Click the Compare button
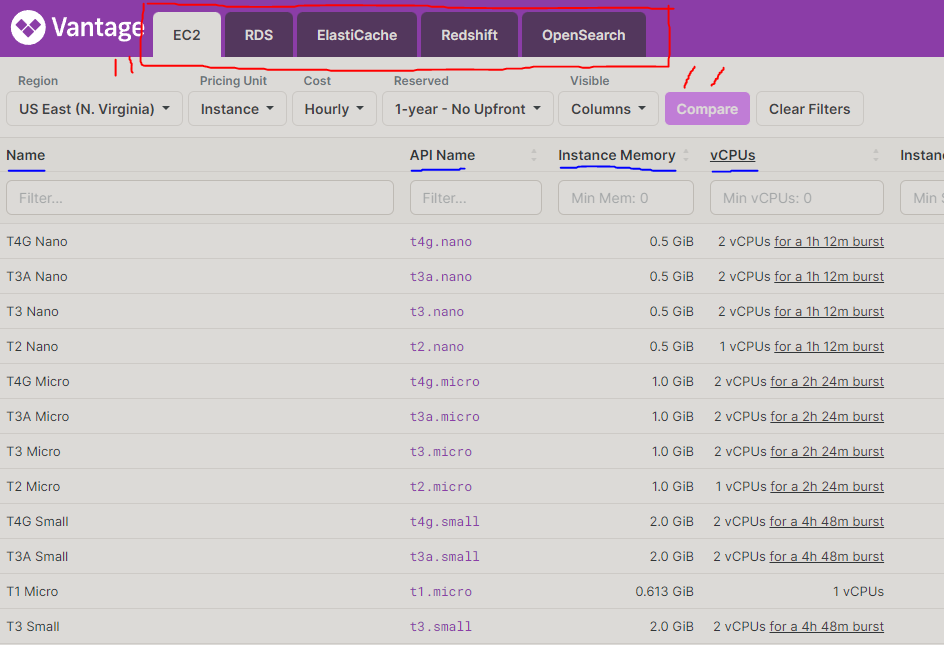944x645 pixels. (707, 109)
